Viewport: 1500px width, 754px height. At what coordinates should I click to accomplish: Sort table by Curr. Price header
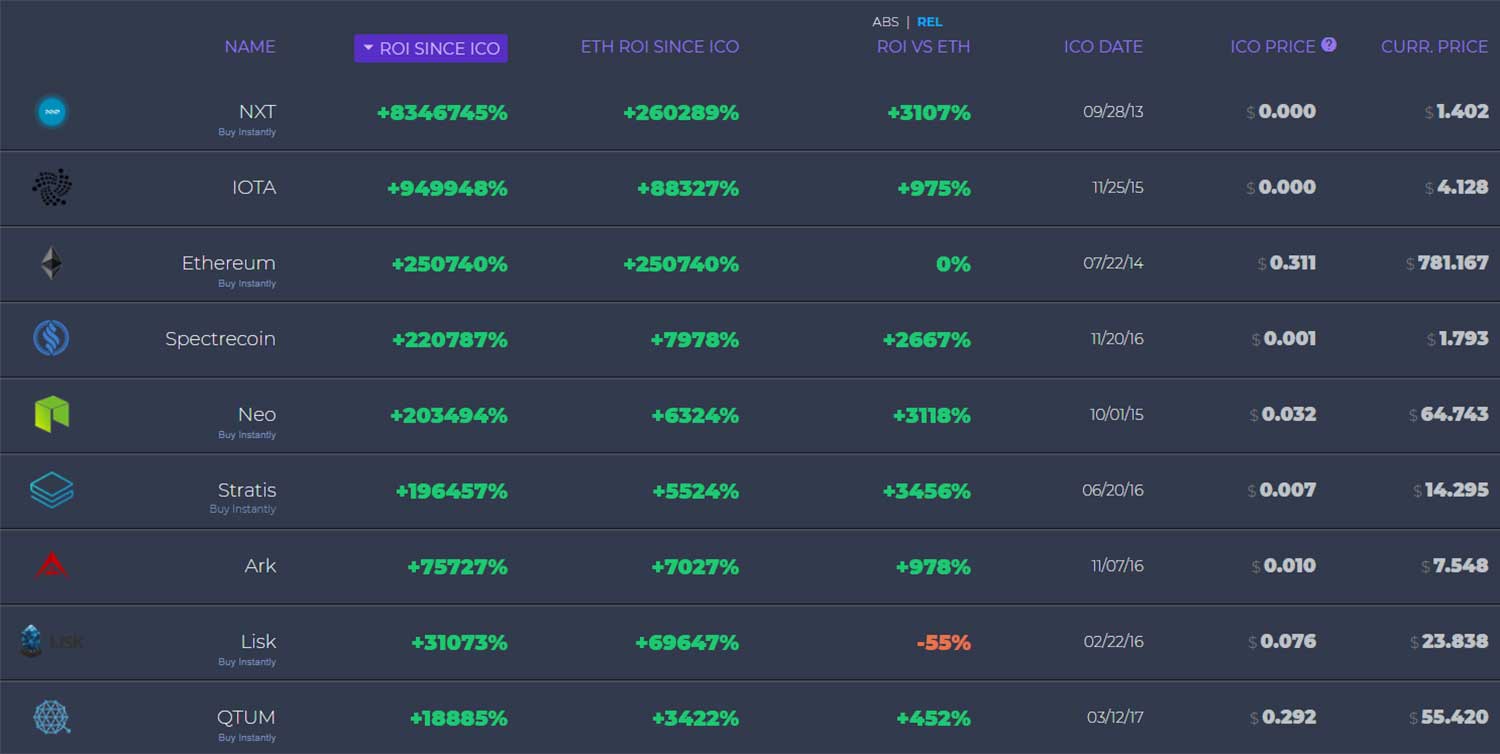(x=1434, y=47)
